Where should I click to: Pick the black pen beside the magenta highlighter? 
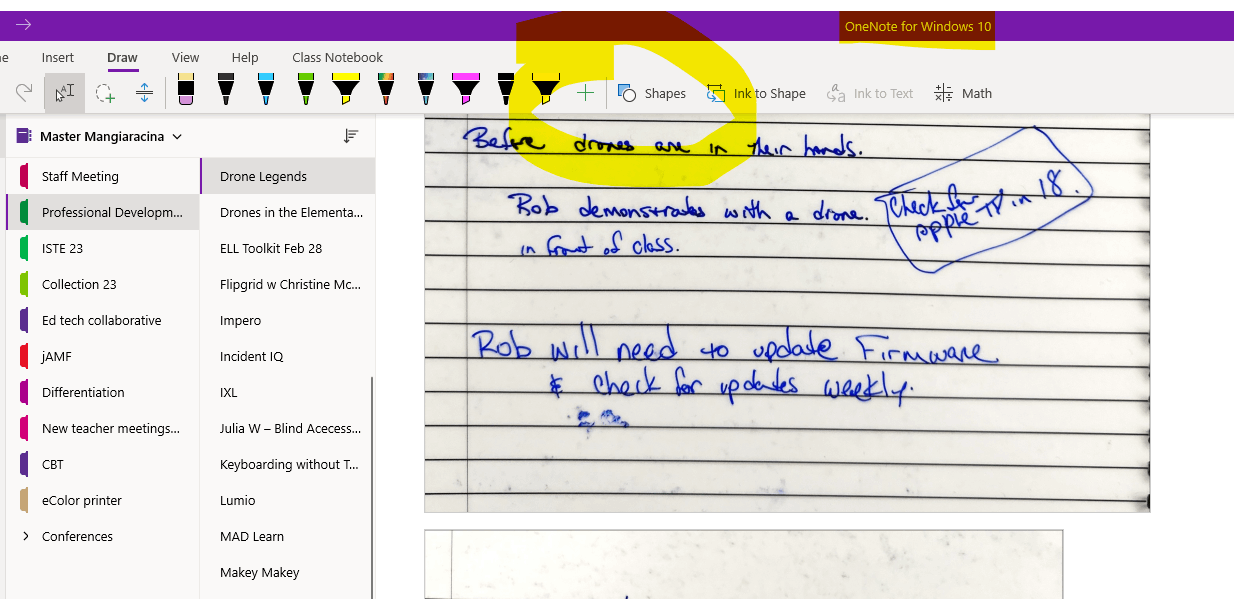tap(506, 90)
